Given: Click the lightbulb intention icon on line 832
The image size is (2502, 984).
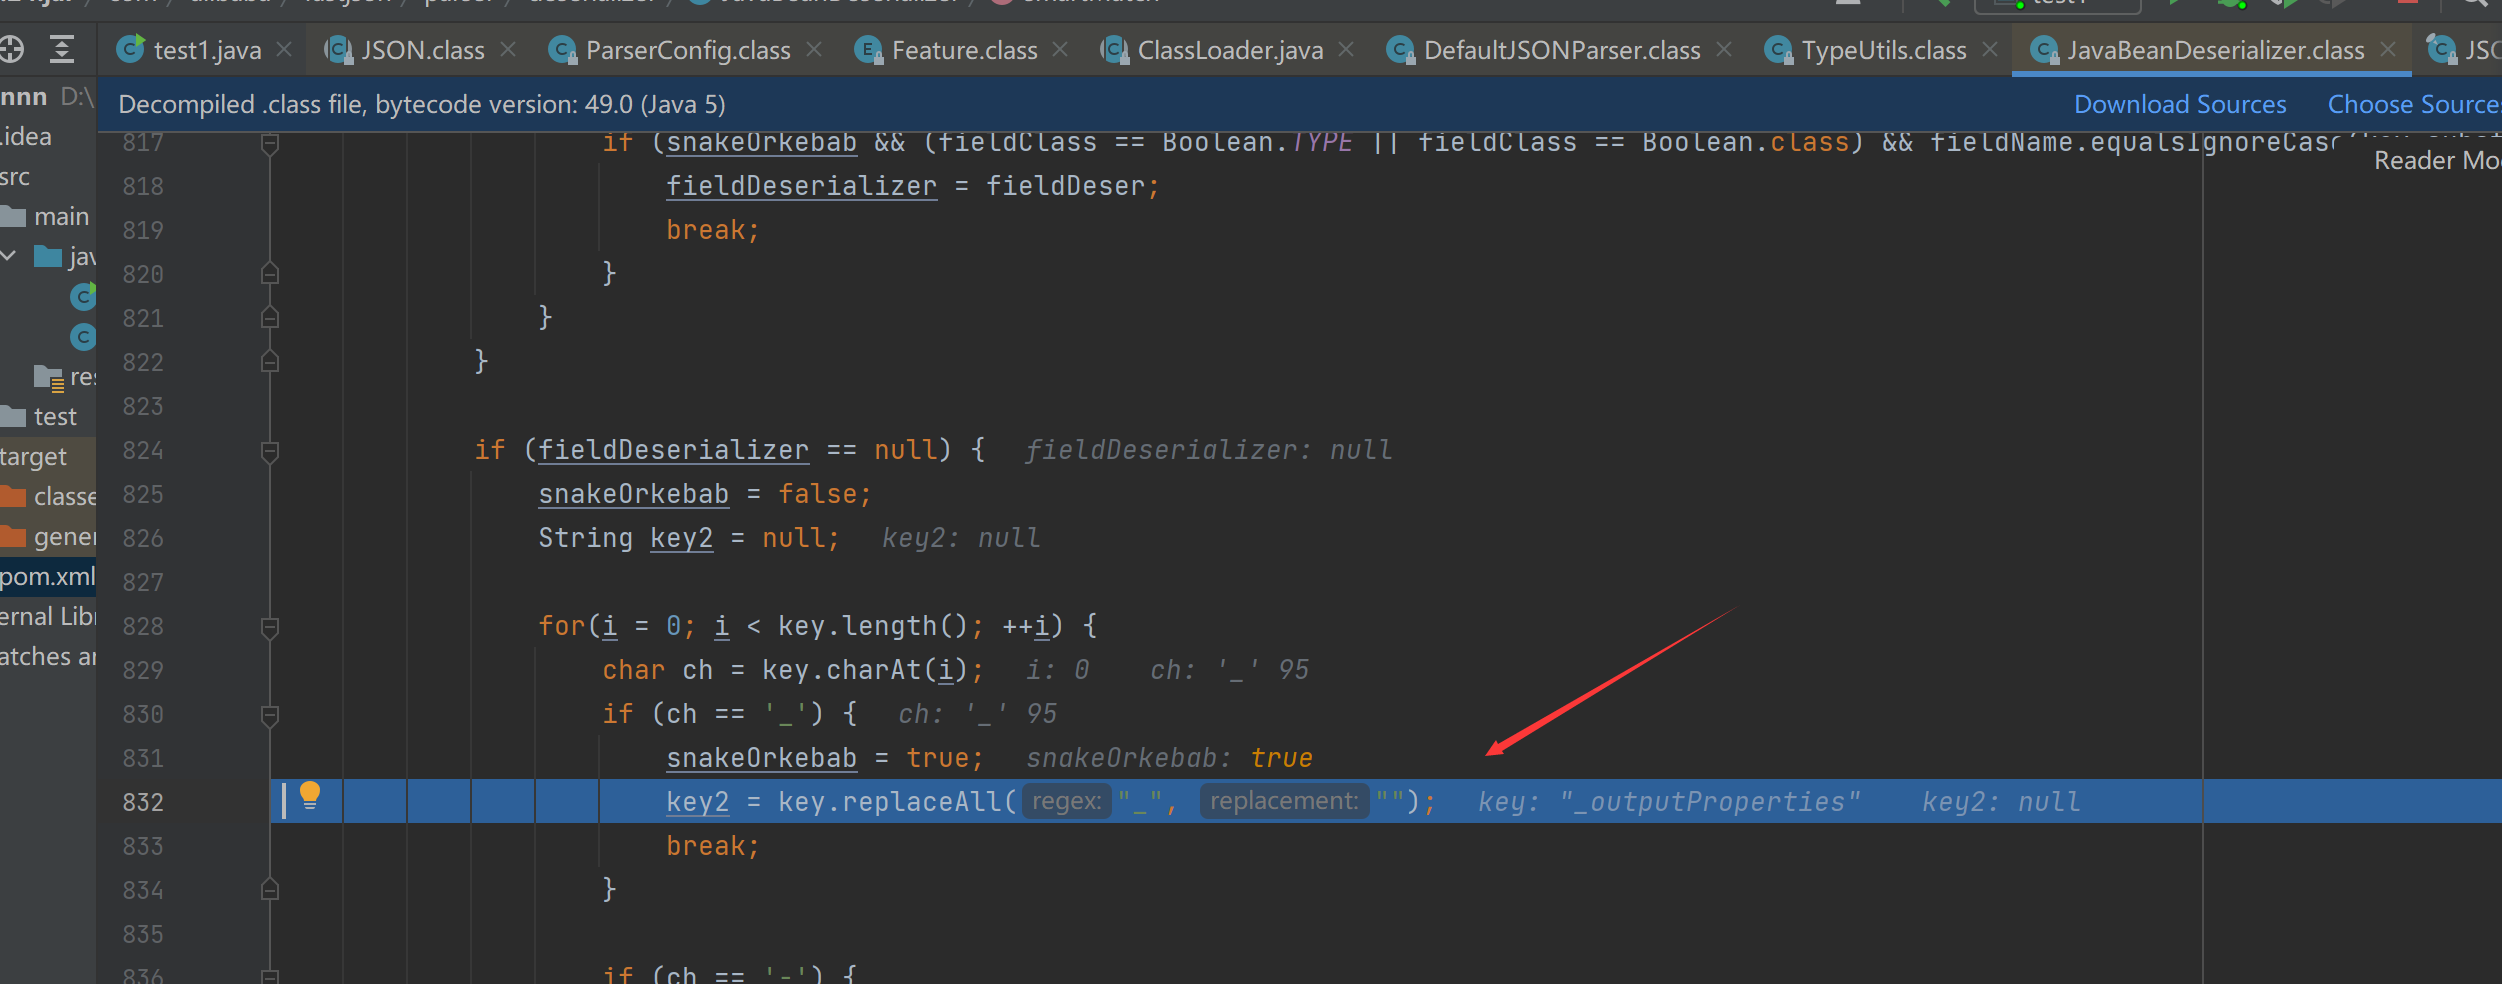Looking at the screenshot, I should click(x=310, y=796).
